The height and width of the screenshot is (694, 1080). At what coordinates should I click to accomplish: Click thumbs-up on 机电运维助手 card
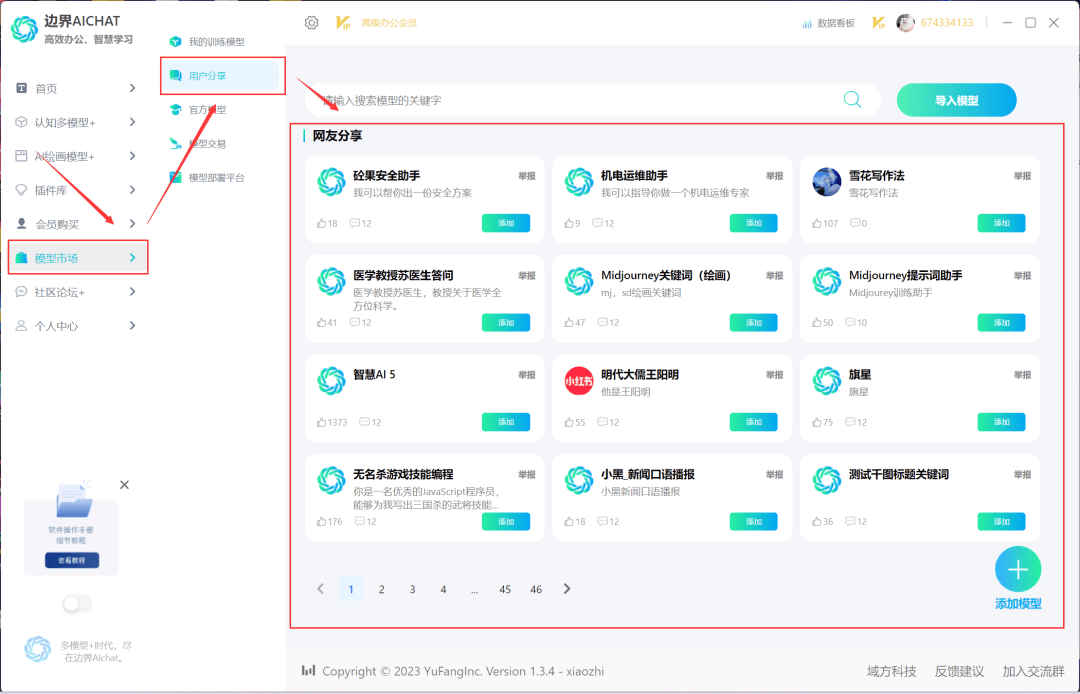point(569,223)
